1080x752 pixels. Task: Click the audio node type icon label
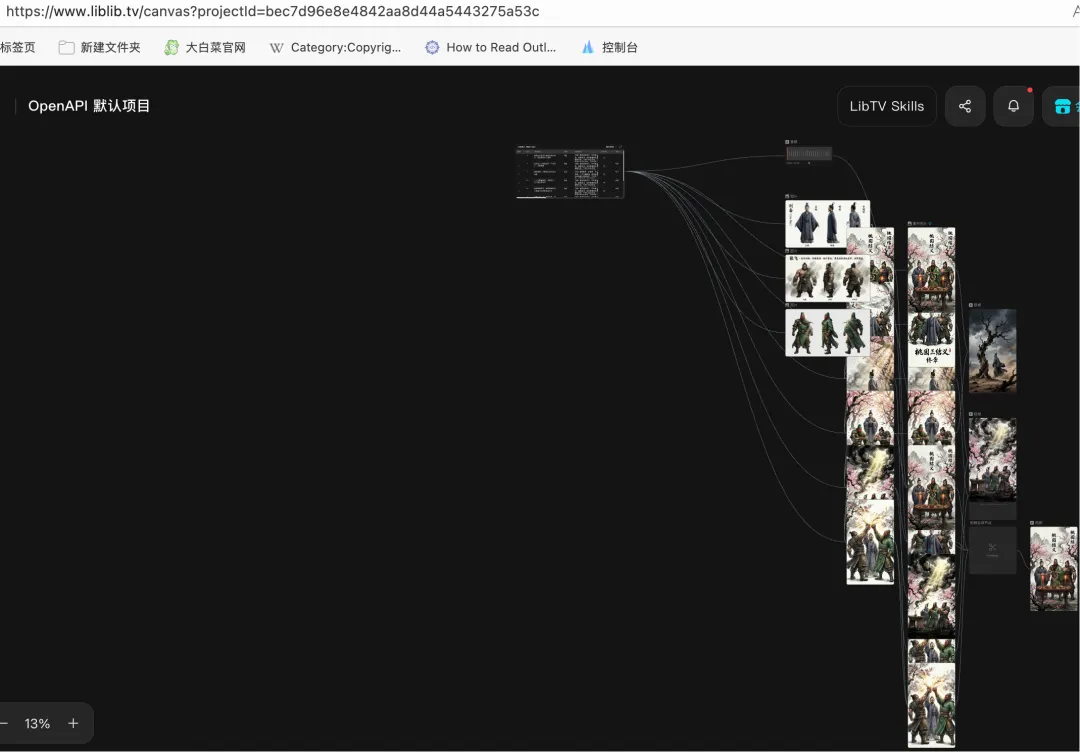click(x=788, y=142)
